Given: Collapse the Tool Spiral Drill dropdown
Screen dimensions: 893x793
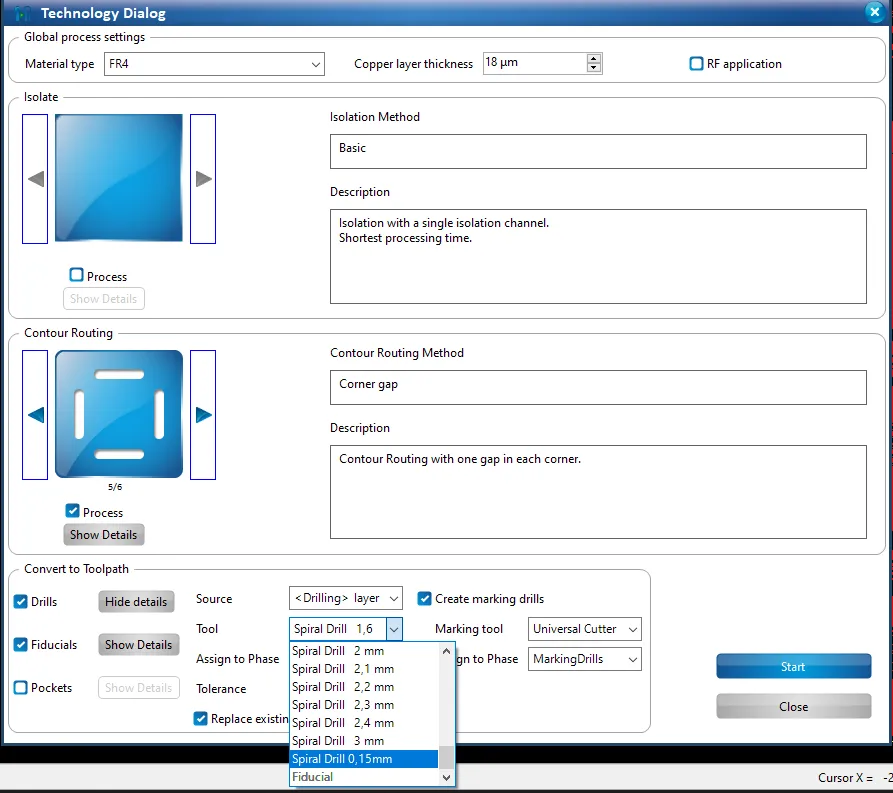Looking at the screenshot, I should pyautogui.click(x=394, y=629).
